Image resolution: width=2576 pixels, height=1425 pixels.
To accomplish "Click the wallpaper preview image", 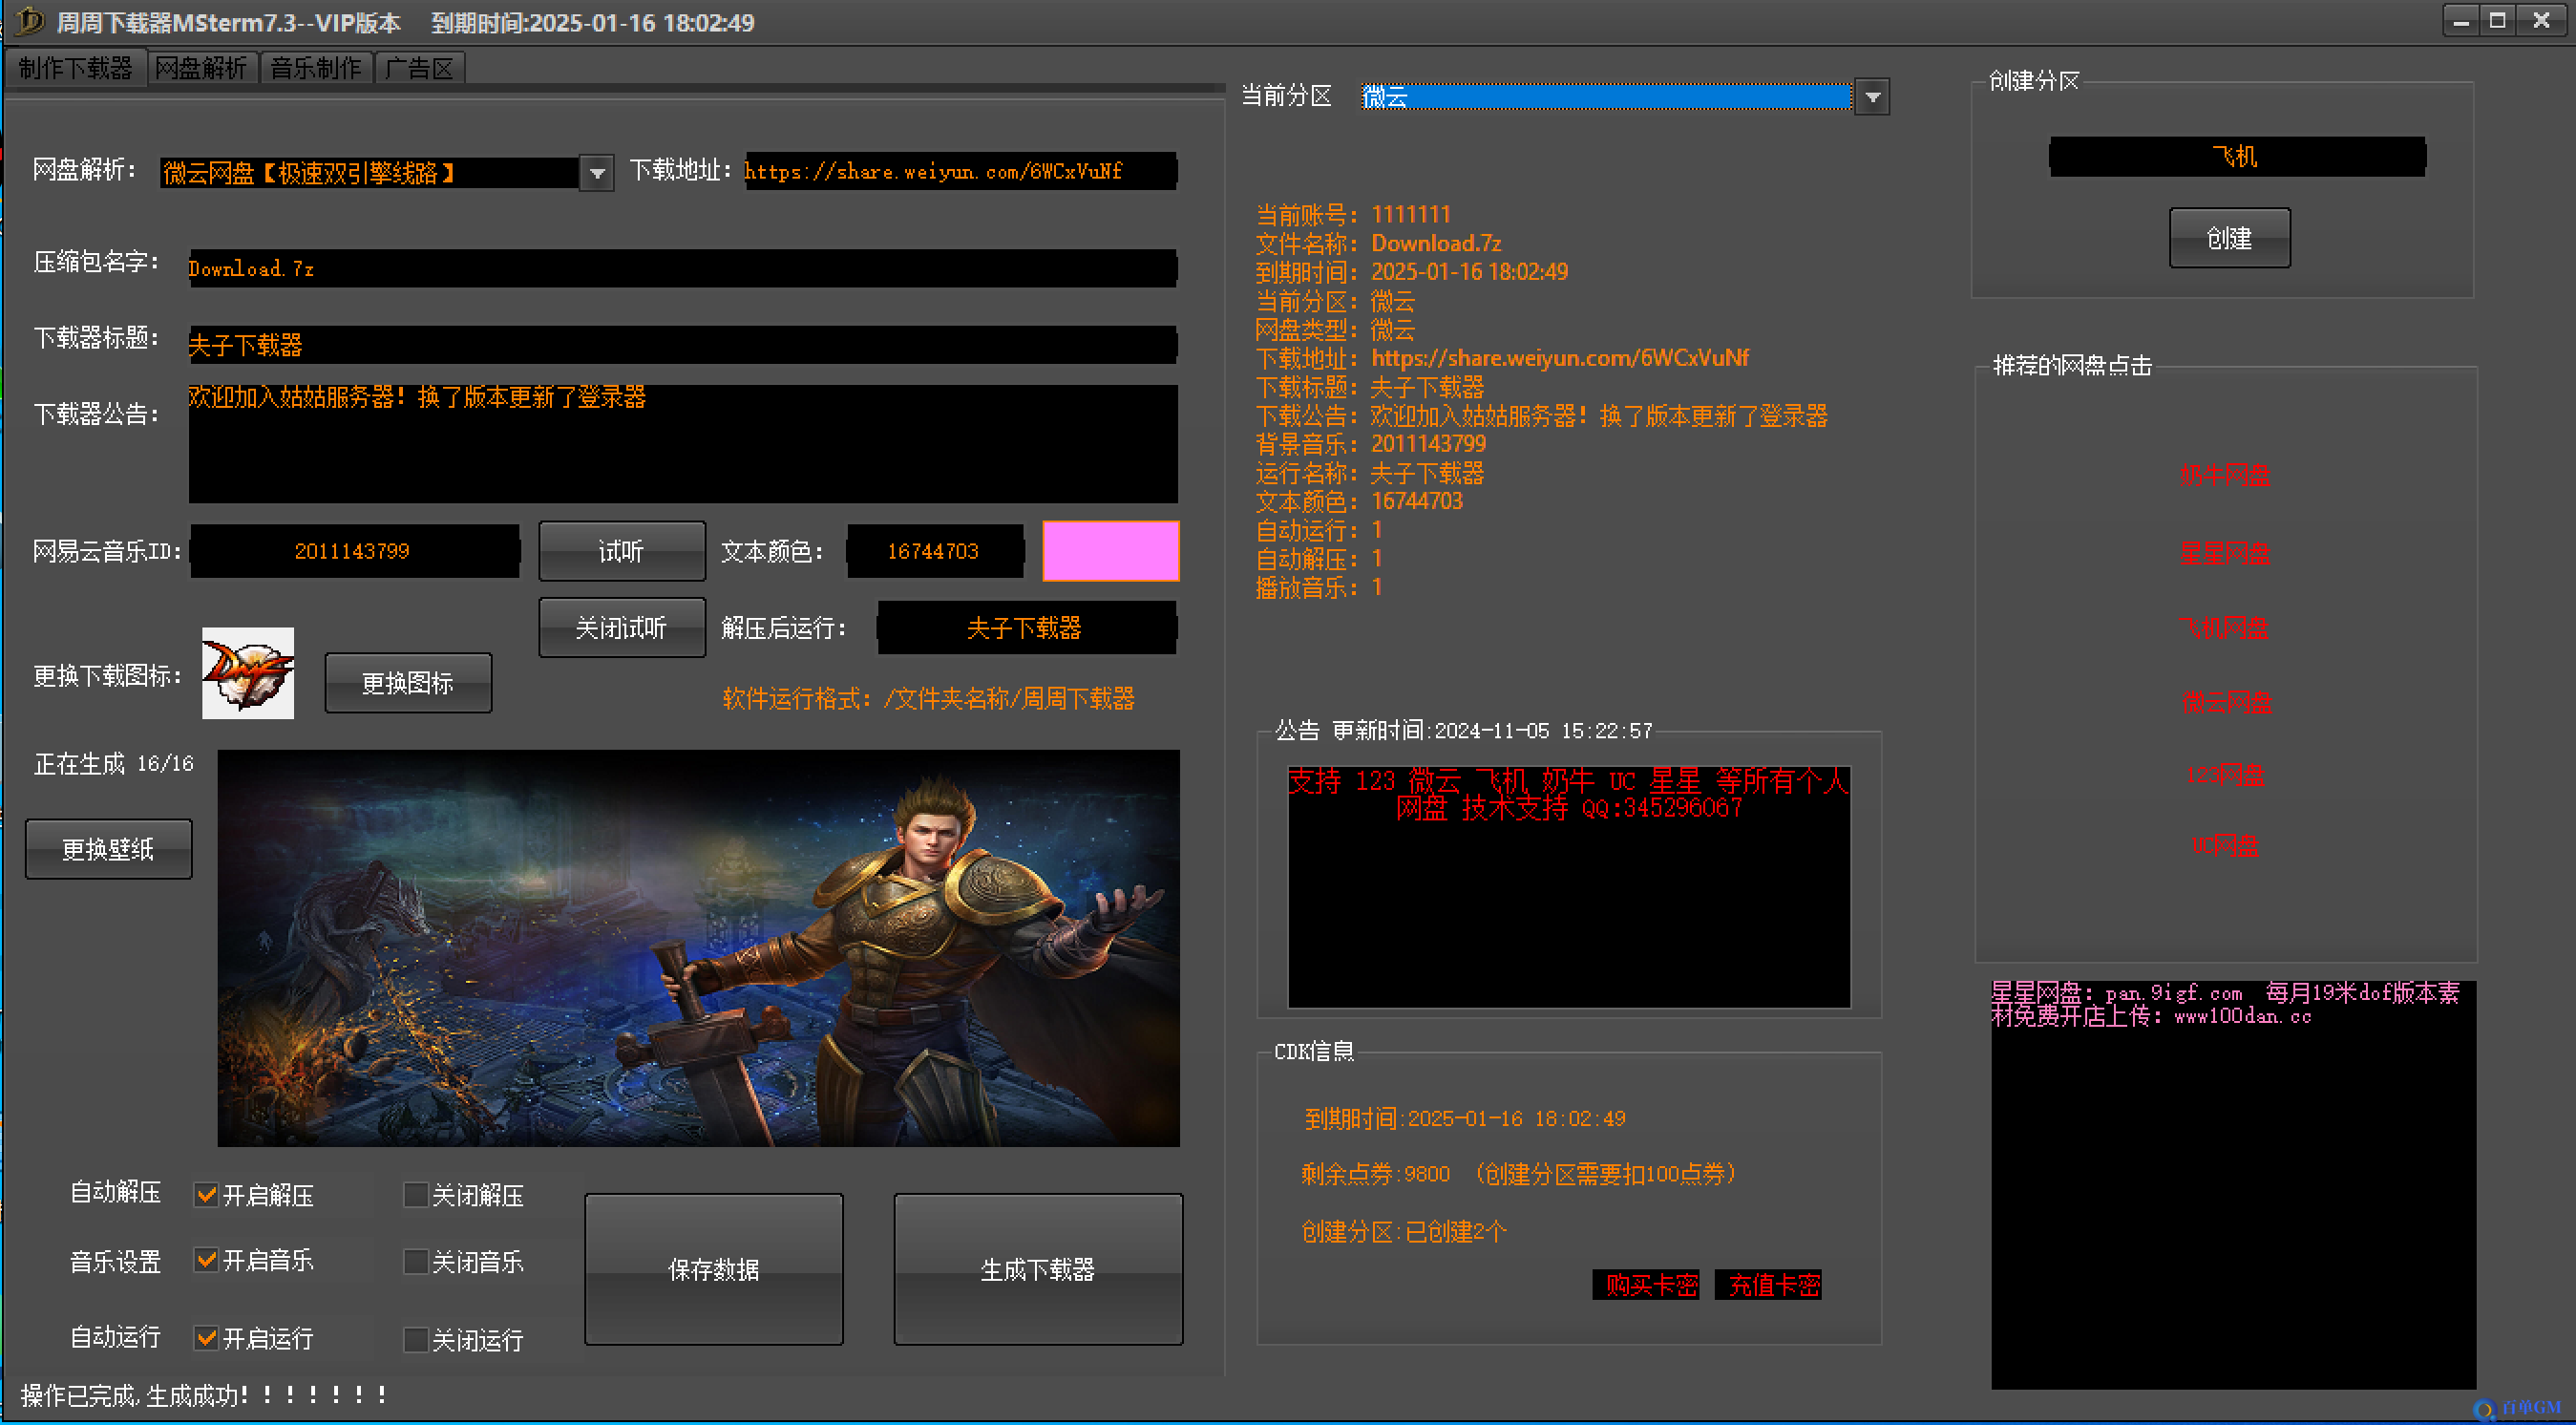I will pyautogui.click(x=699, y=948).
